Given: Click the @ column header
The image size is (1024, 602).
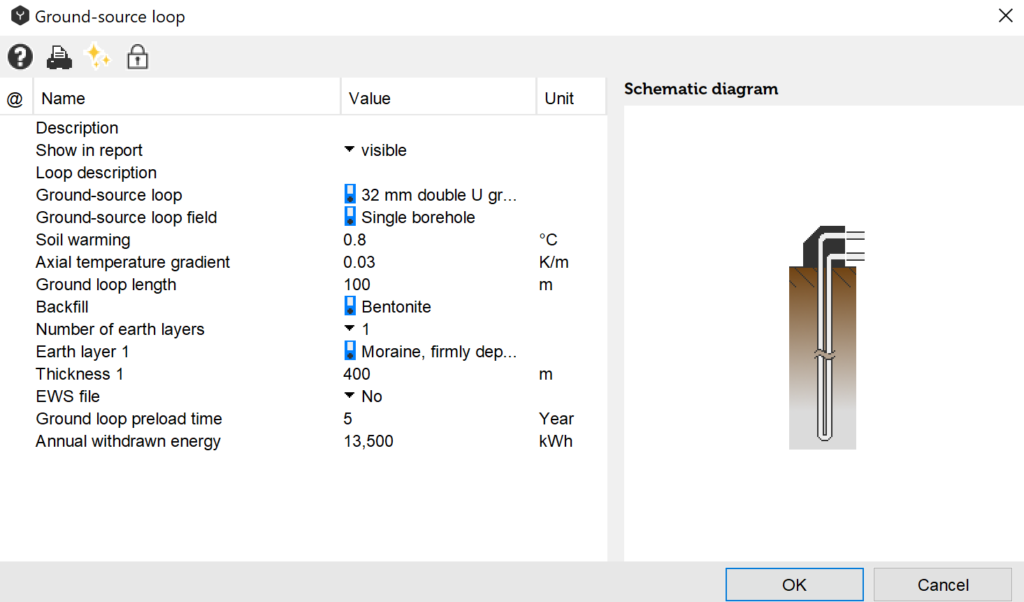Looking at the screenshot, I should [15, 98].
